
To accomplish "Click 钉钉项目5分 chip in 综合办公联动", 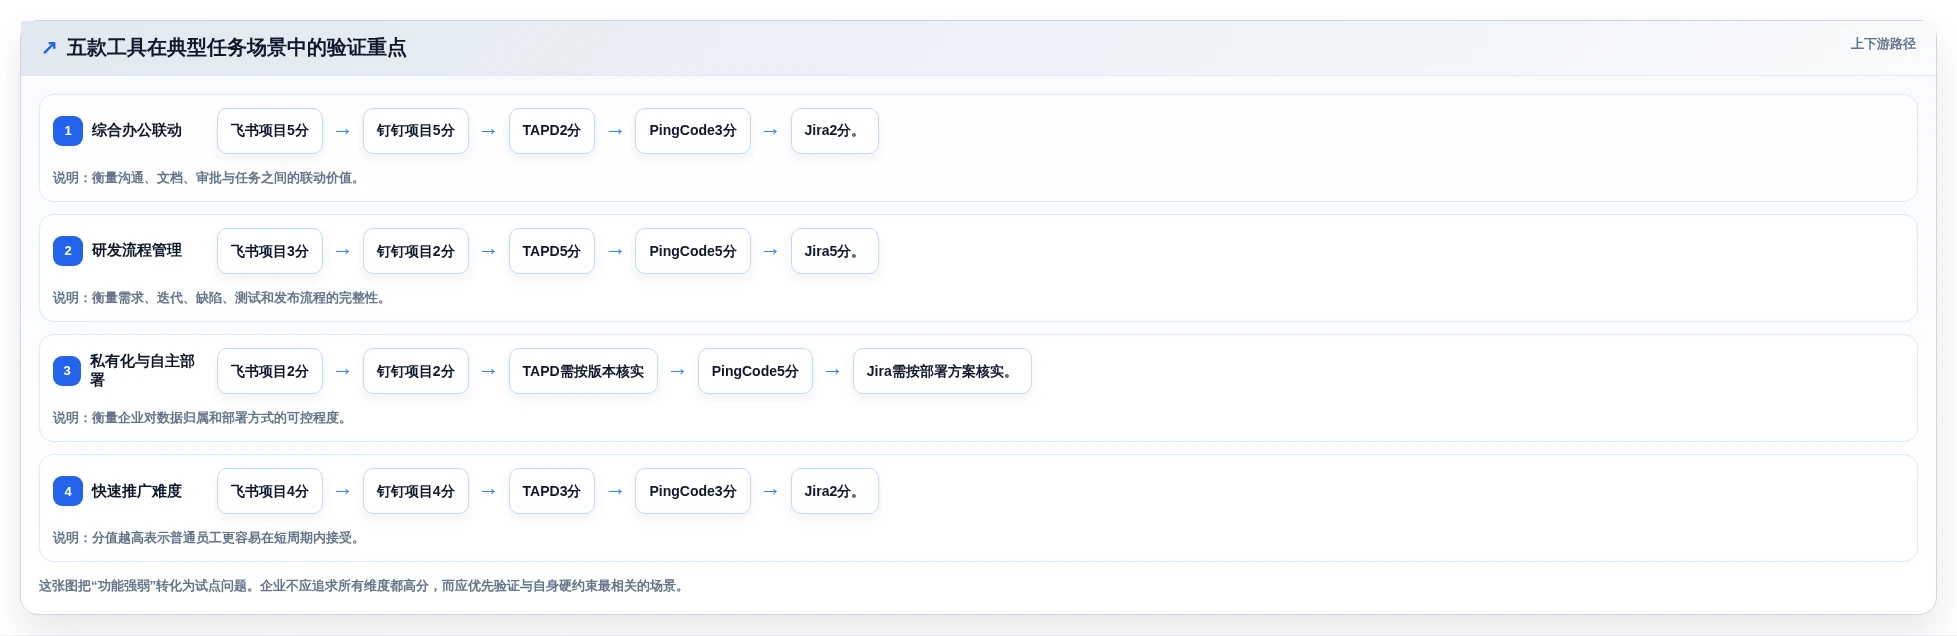I will [x=416, y=131].
